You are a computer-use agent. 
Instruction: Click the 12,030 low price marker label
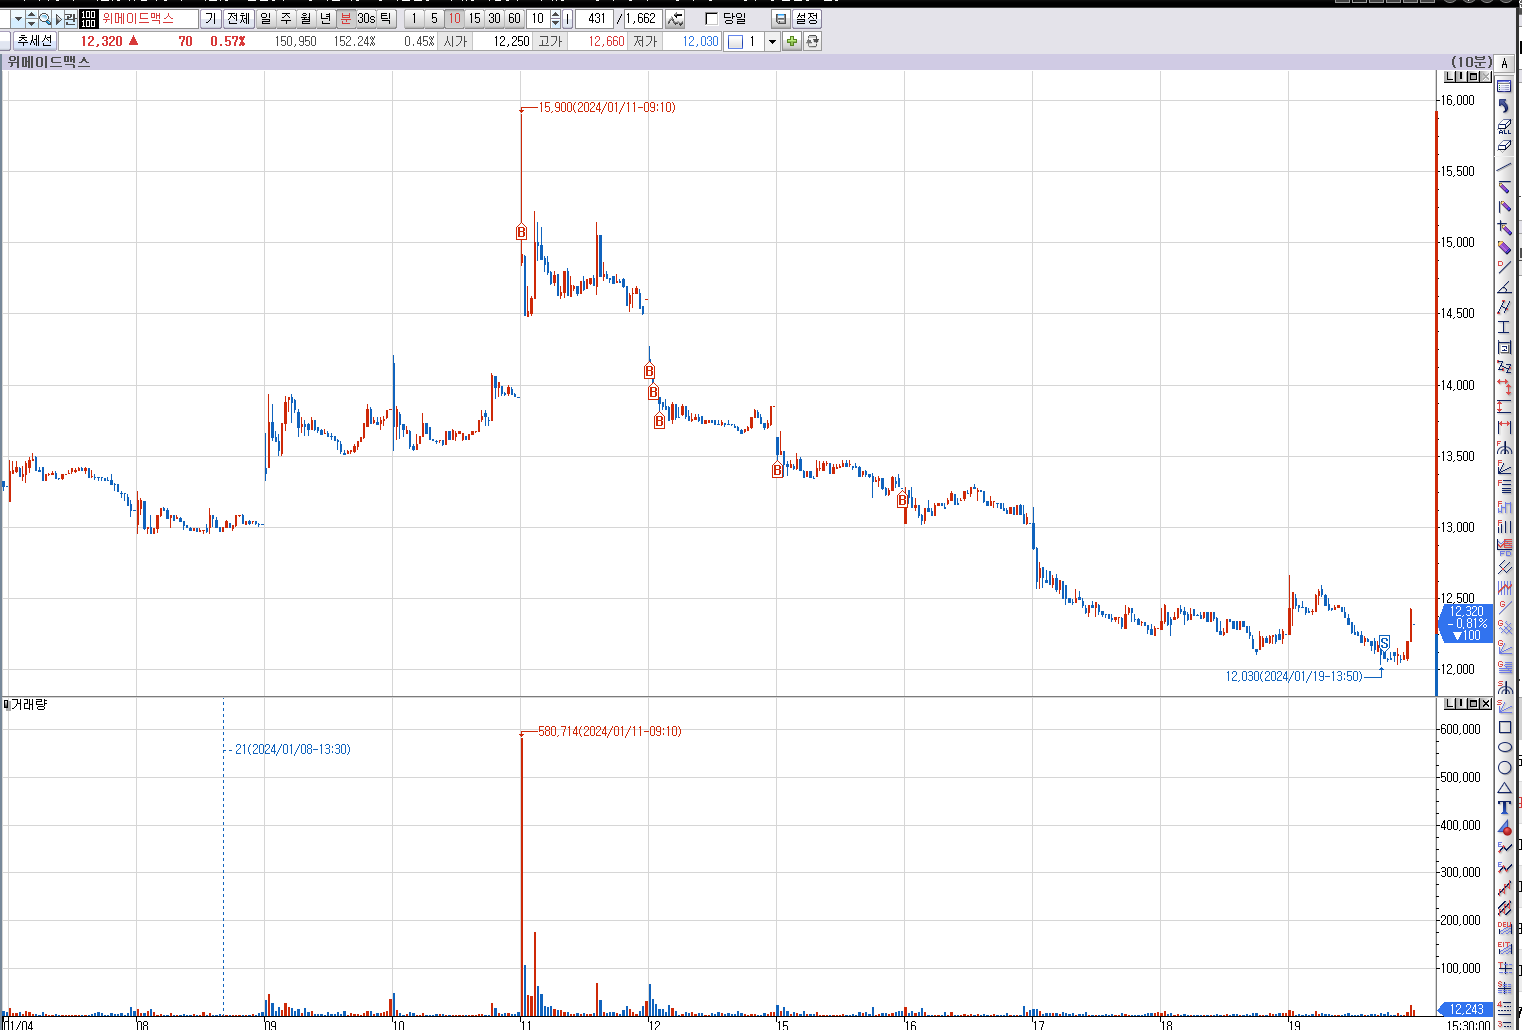pos(1294,677)
